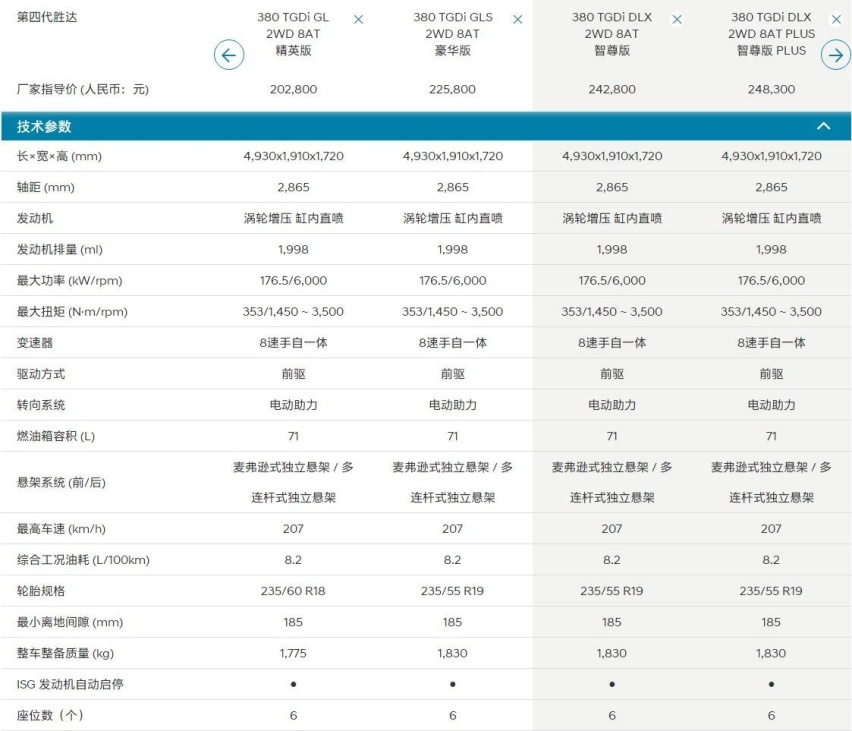
Task: Click GL 精英版 steering 电动助力
Action: pyautogui.click(x=293, y=405)
